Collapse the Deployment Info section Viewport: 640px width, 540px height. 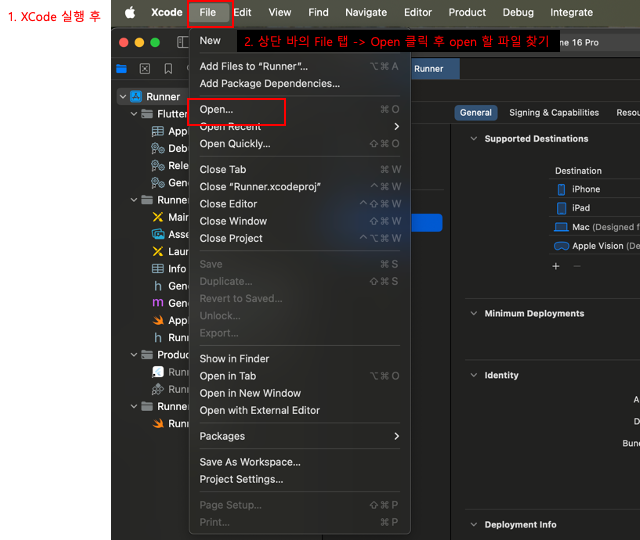coord(473,524)
